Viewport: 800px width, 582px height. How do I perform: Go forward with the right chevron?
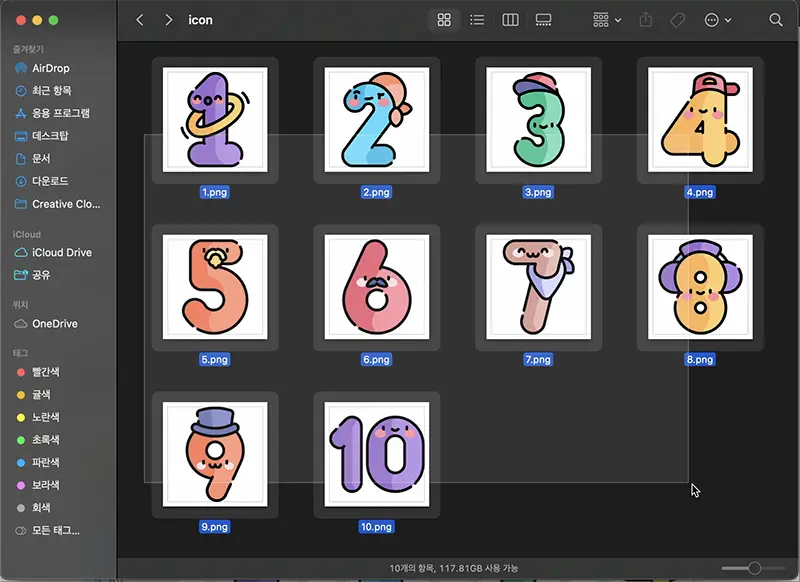click(168, 20)
